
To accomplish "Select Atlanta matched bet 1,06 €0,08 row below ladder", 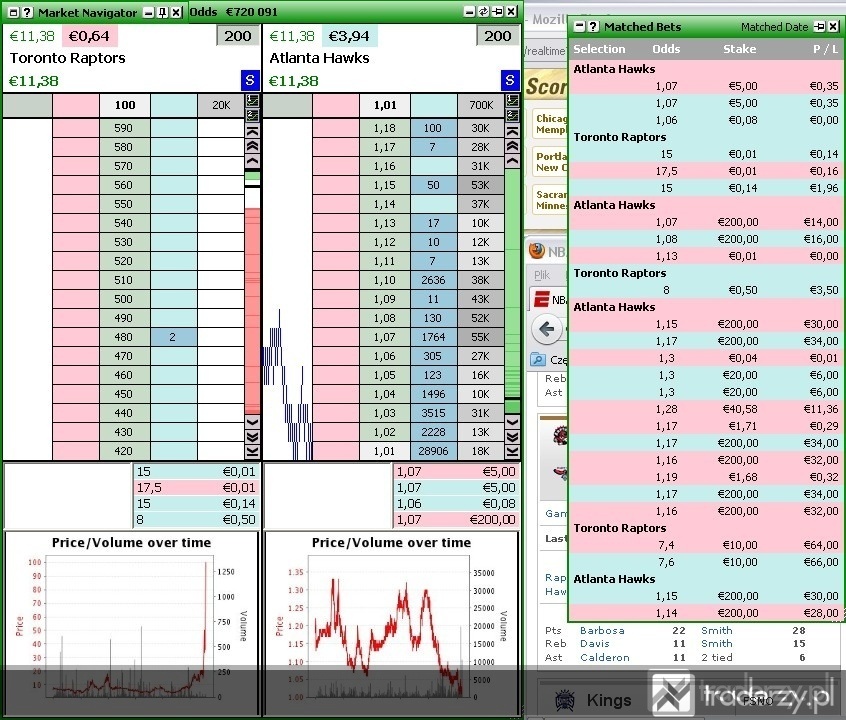I will pyautogui.click(x=456, y=504).
